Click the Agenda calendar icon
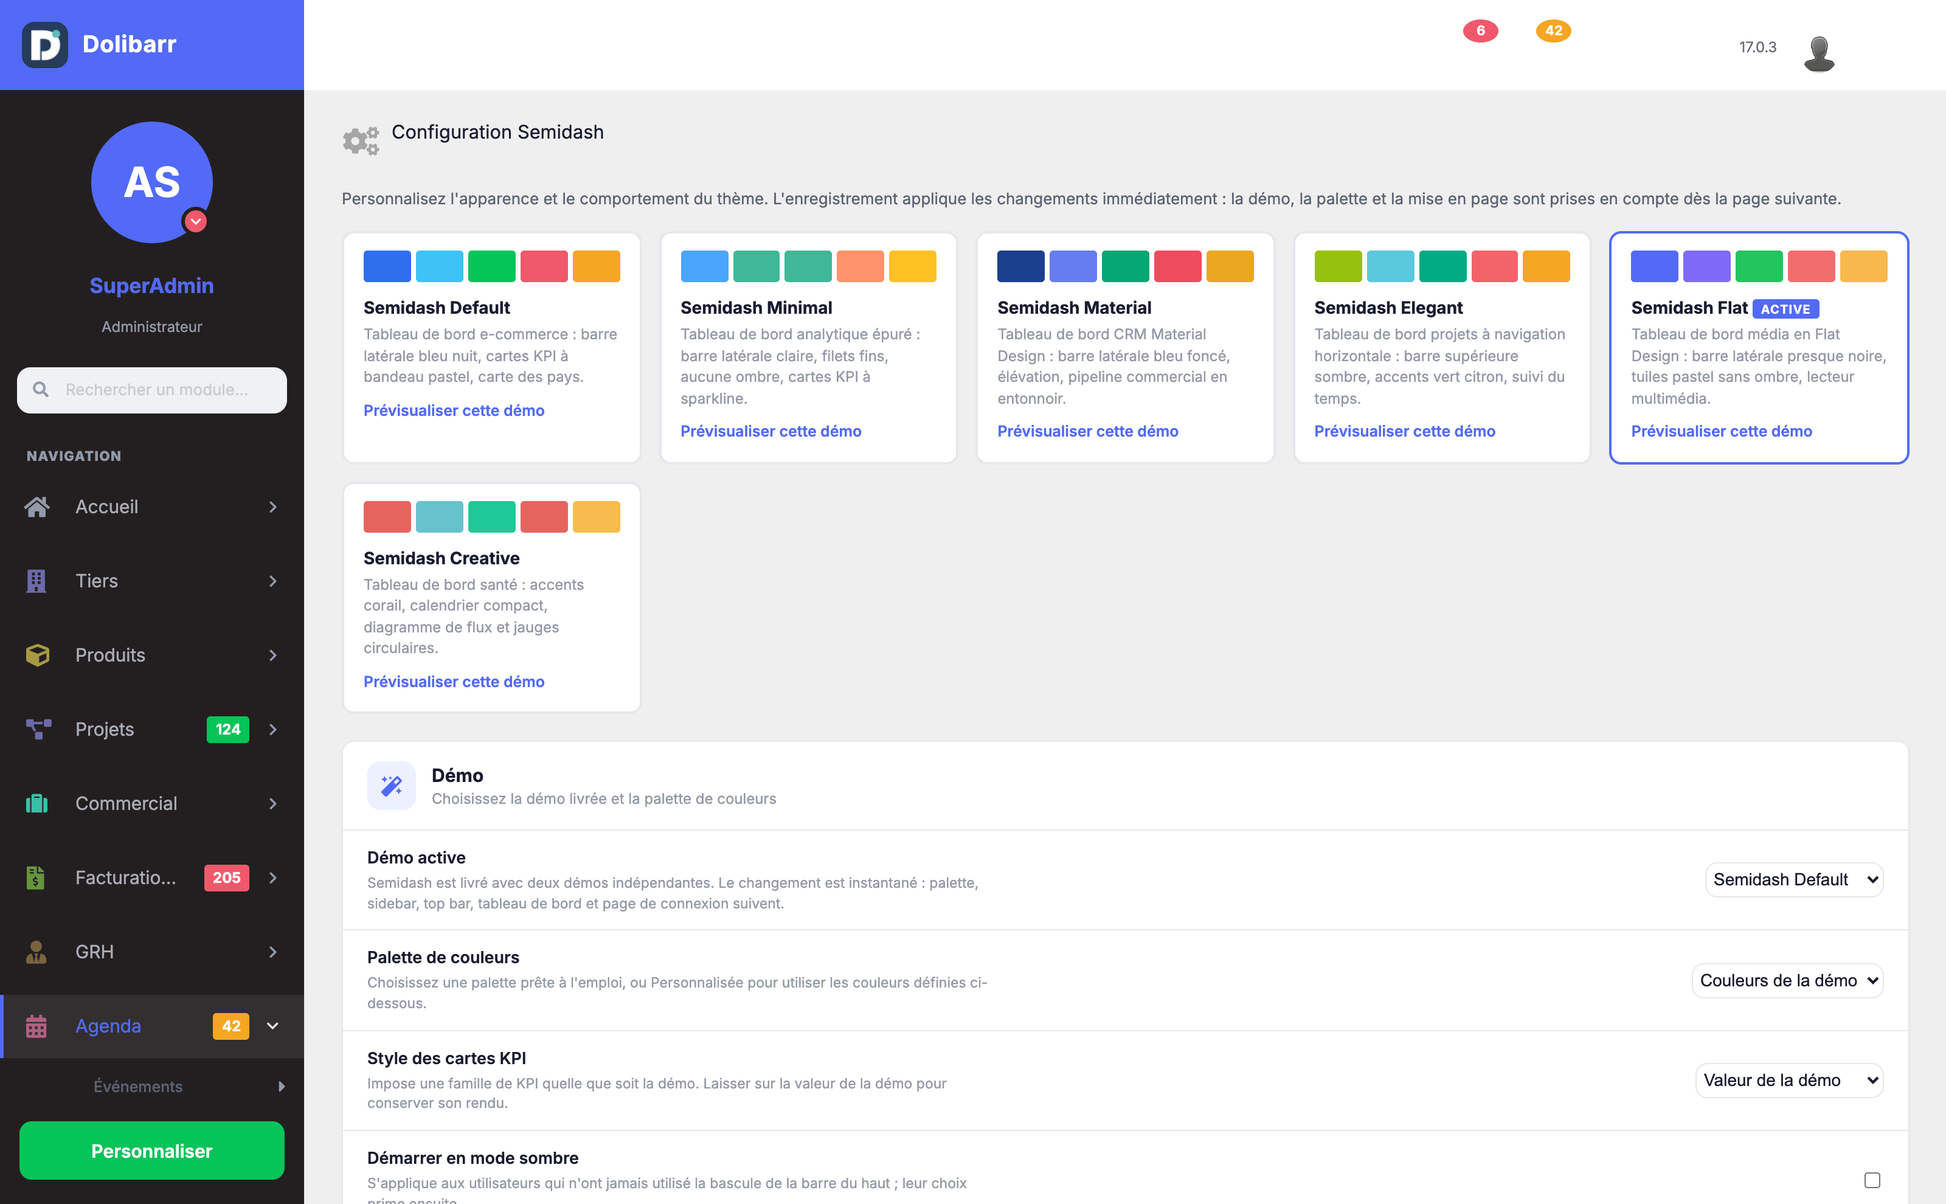This screenshot has width=1946, height=1204. tap(36, 1026)
